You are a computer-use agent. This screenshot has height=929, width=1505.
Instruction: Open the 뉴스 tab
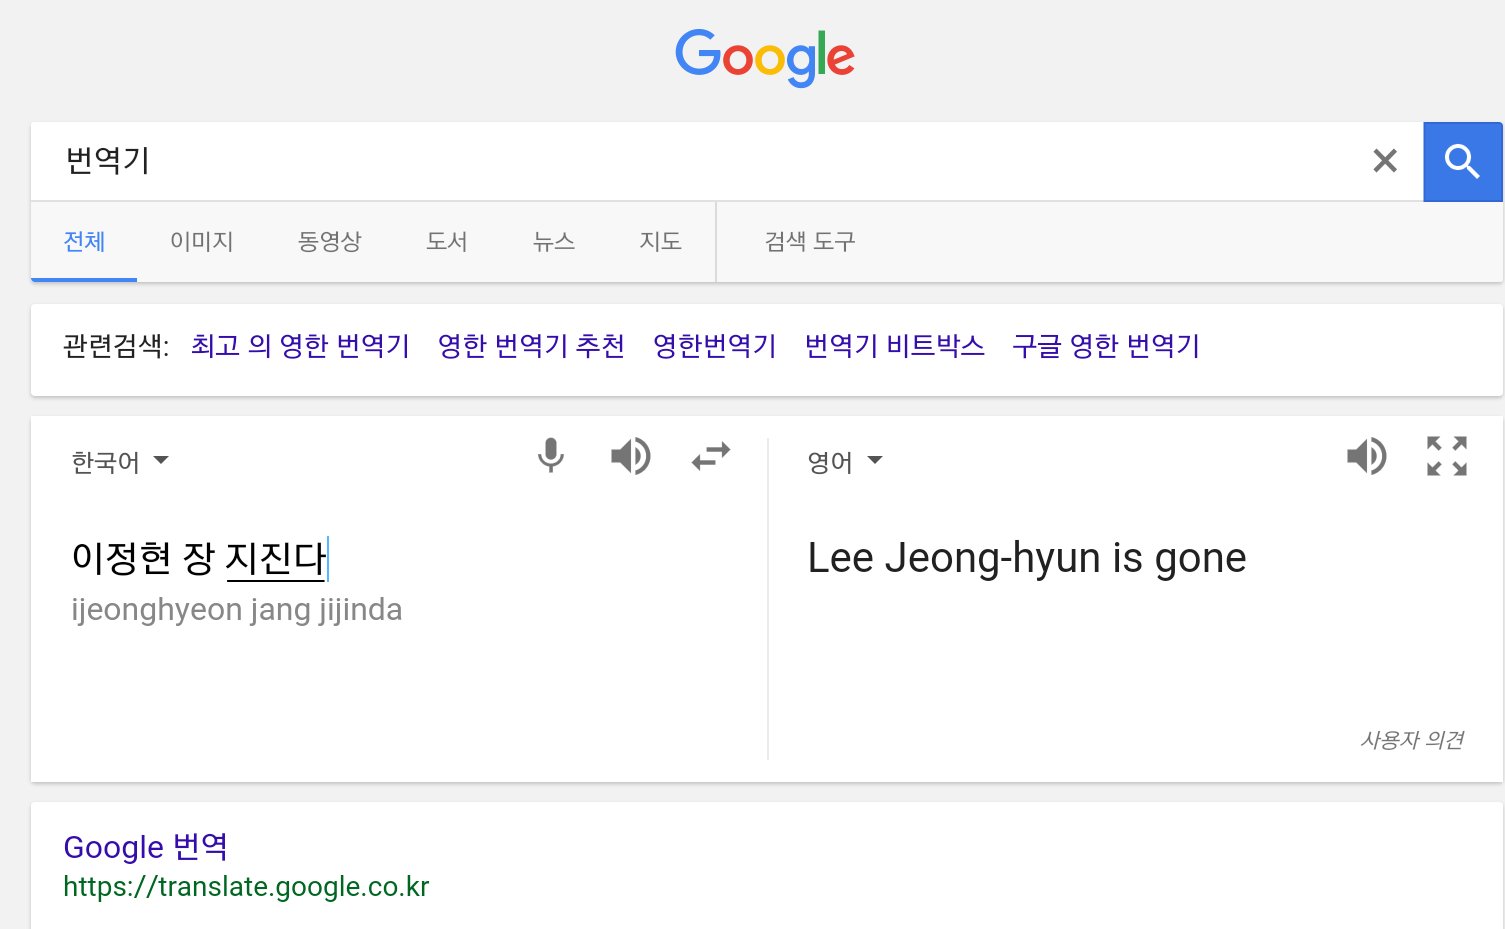pyautogui.click(x=553, y=242)
